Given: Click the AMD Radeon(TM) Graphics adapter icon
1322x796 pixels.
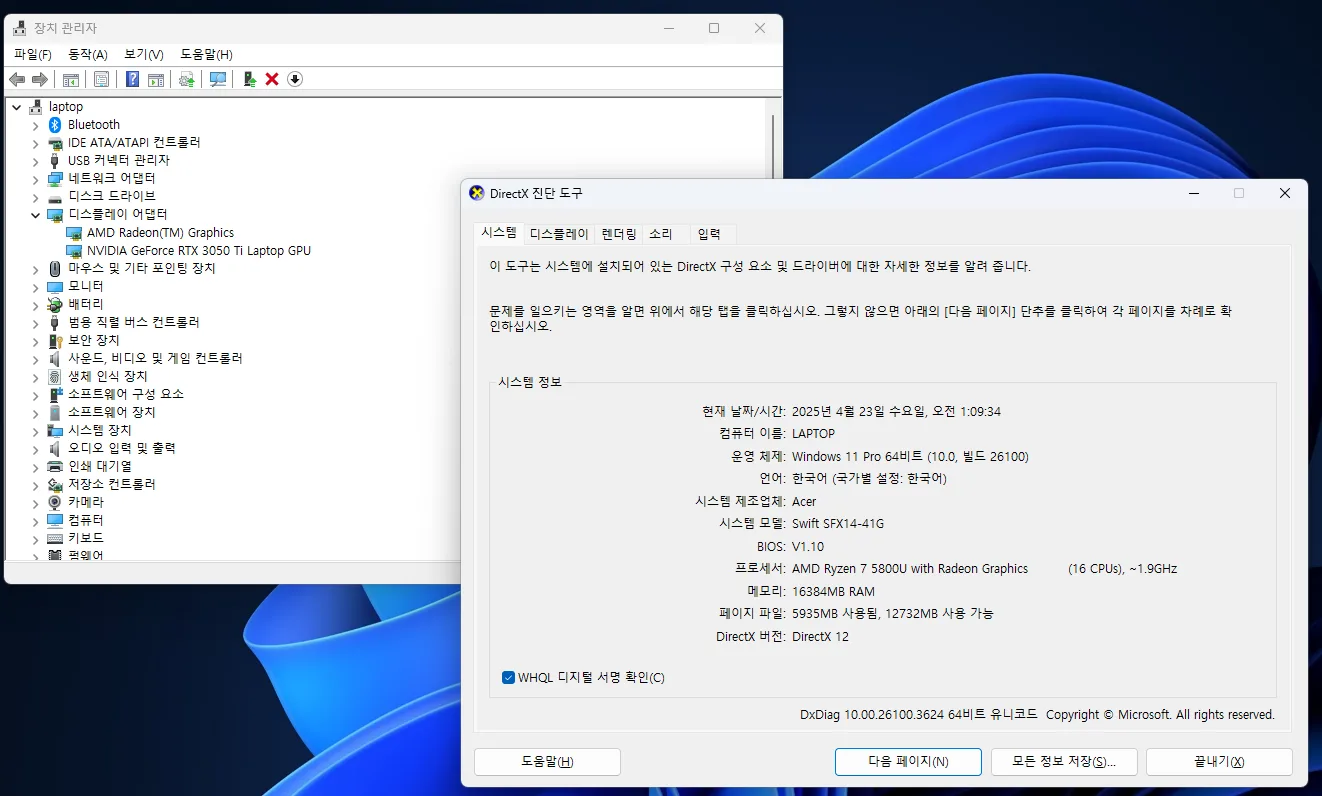Looking at the screenshot, I should pos(74,233).
